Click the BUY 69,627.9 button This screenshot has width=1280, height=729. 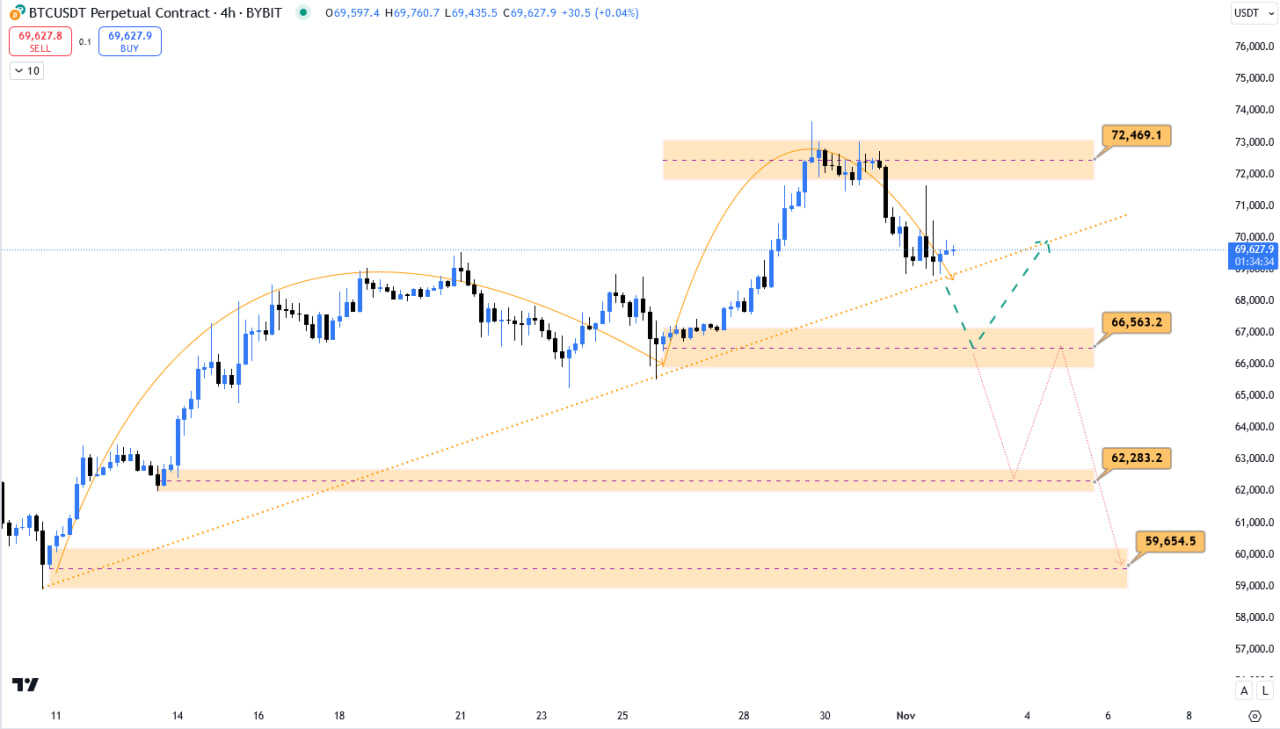(130, 41)
